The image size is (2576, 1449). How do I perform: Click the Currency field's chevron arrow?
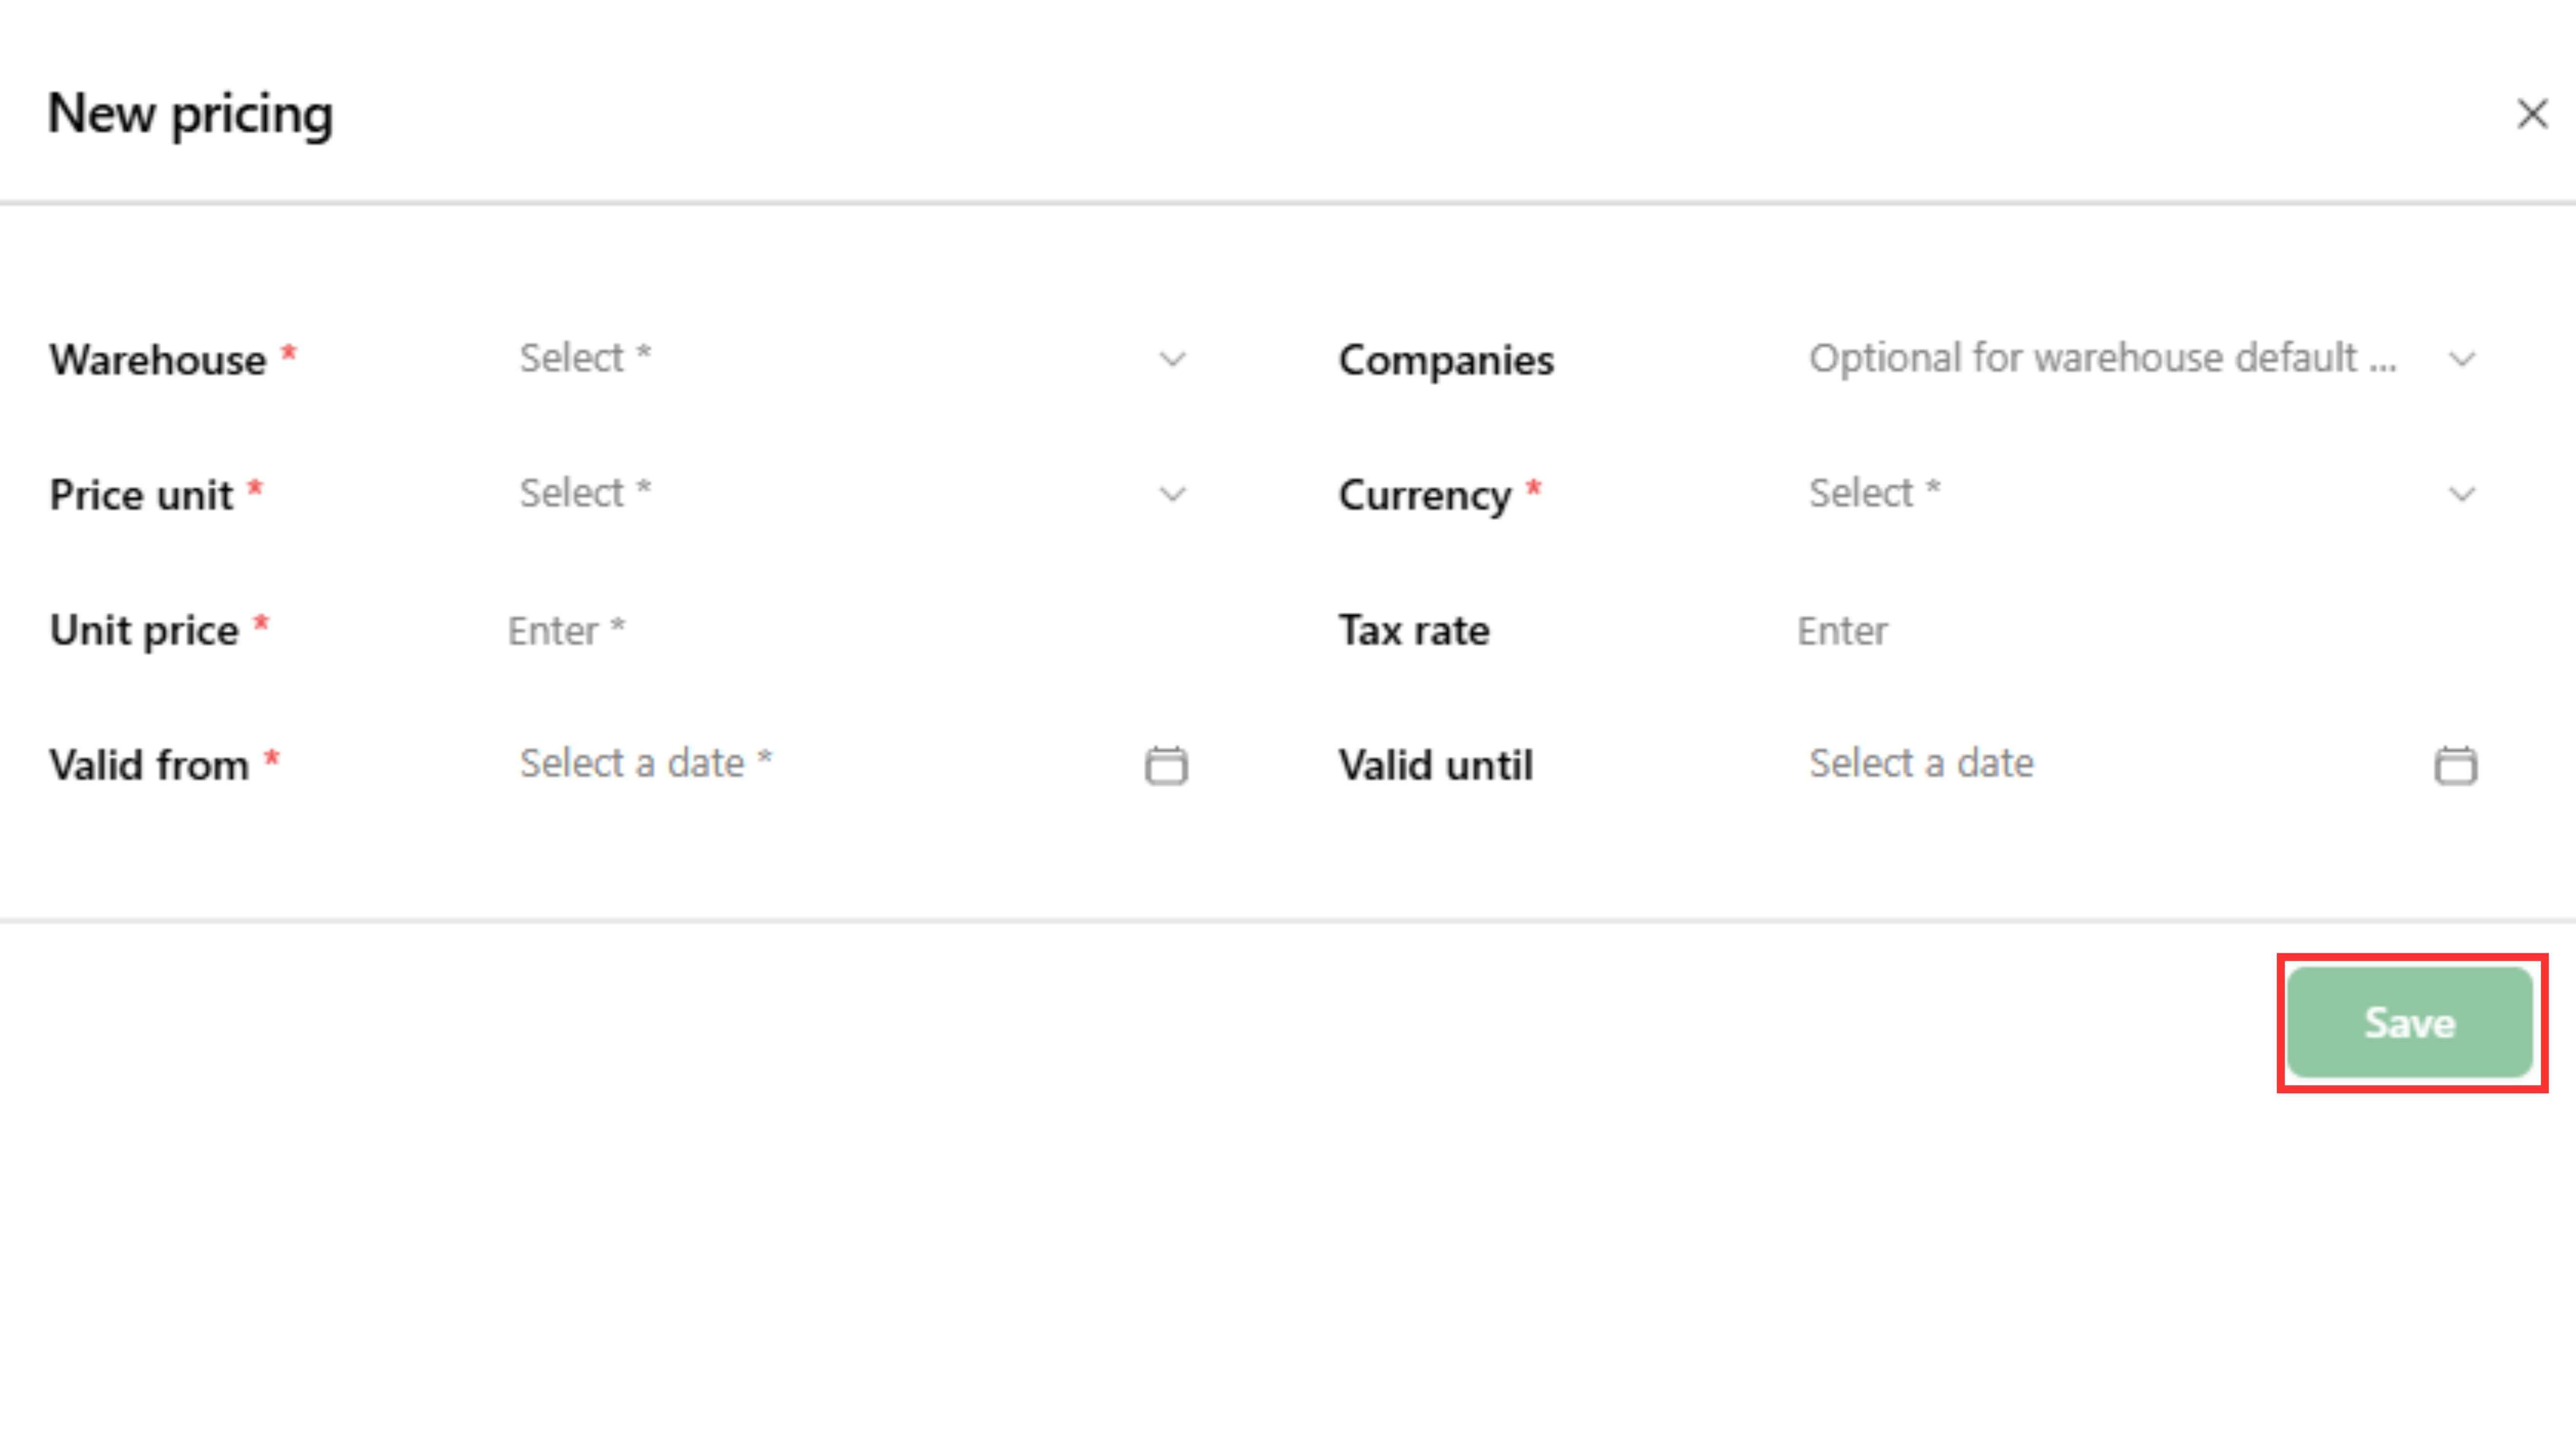(x=2461, y=494)
